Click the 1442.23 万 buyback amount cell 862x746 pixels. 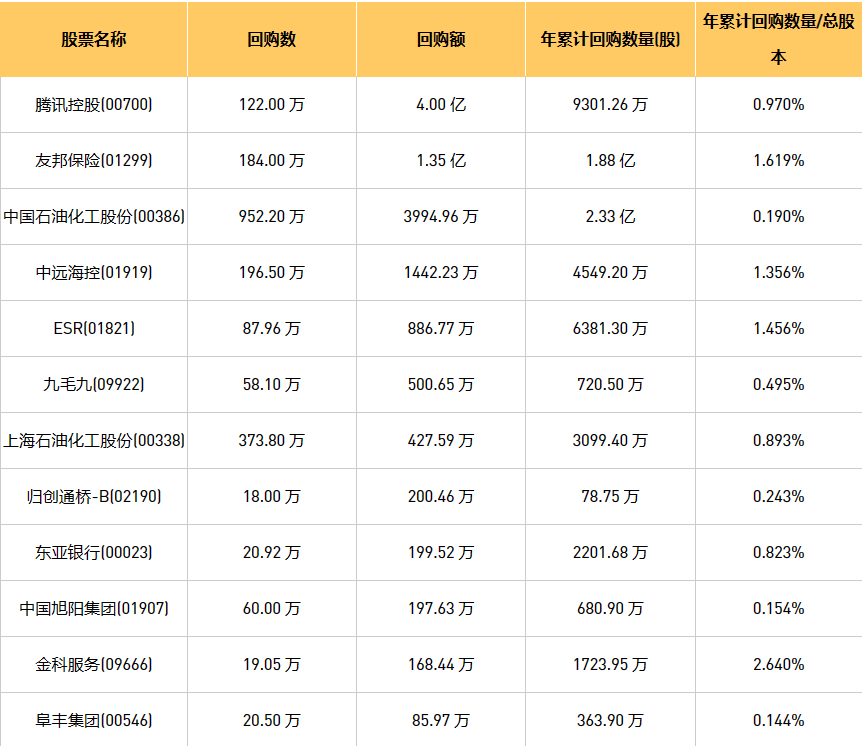[441, 273]
